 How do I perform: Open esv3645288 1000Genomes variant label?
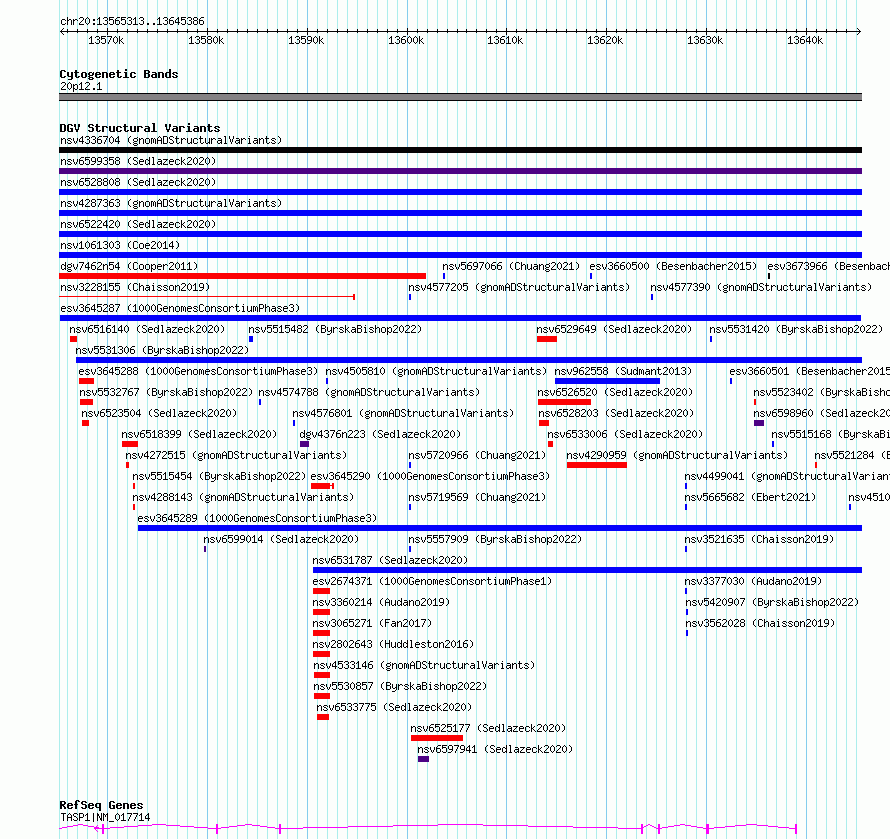pos(198,371)
